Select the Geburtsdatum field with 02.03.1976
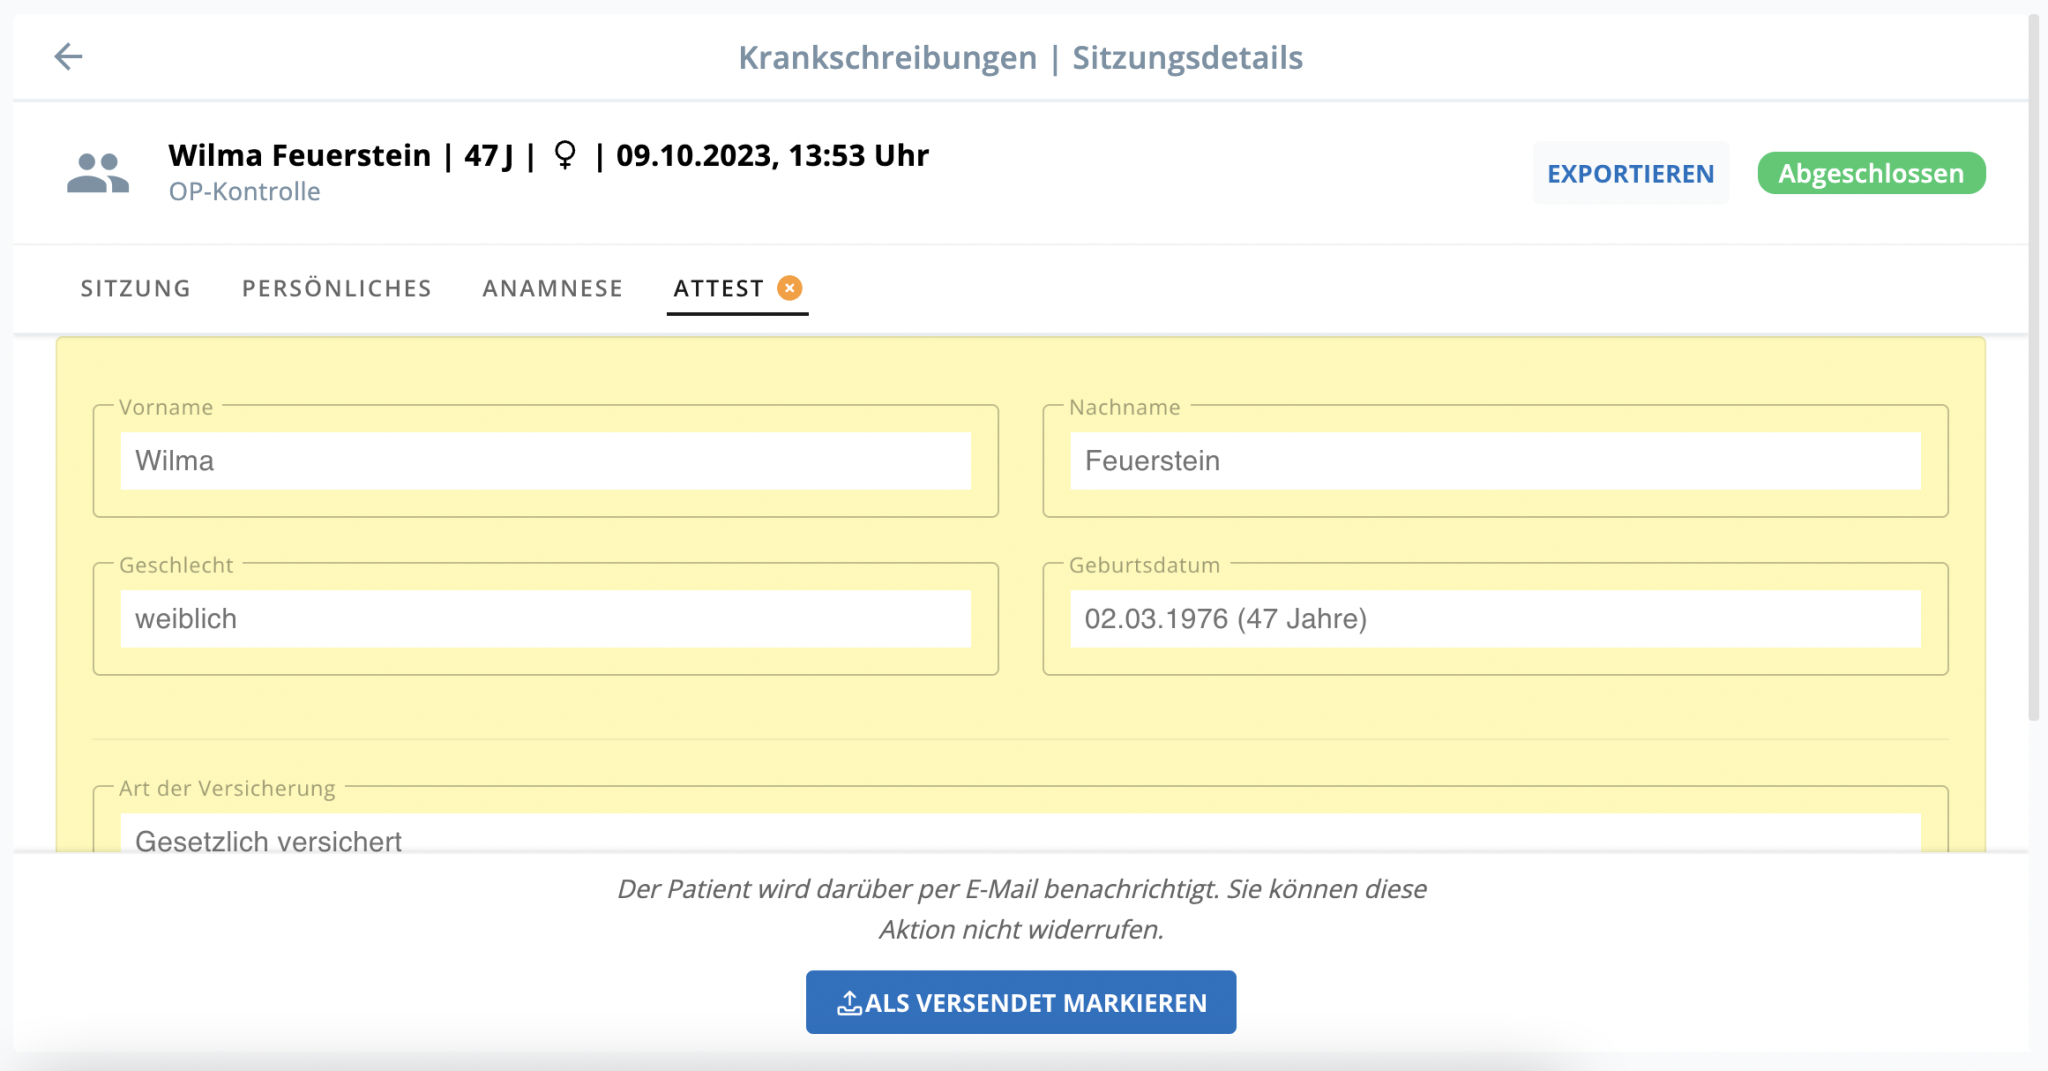 pos(1497,618)
